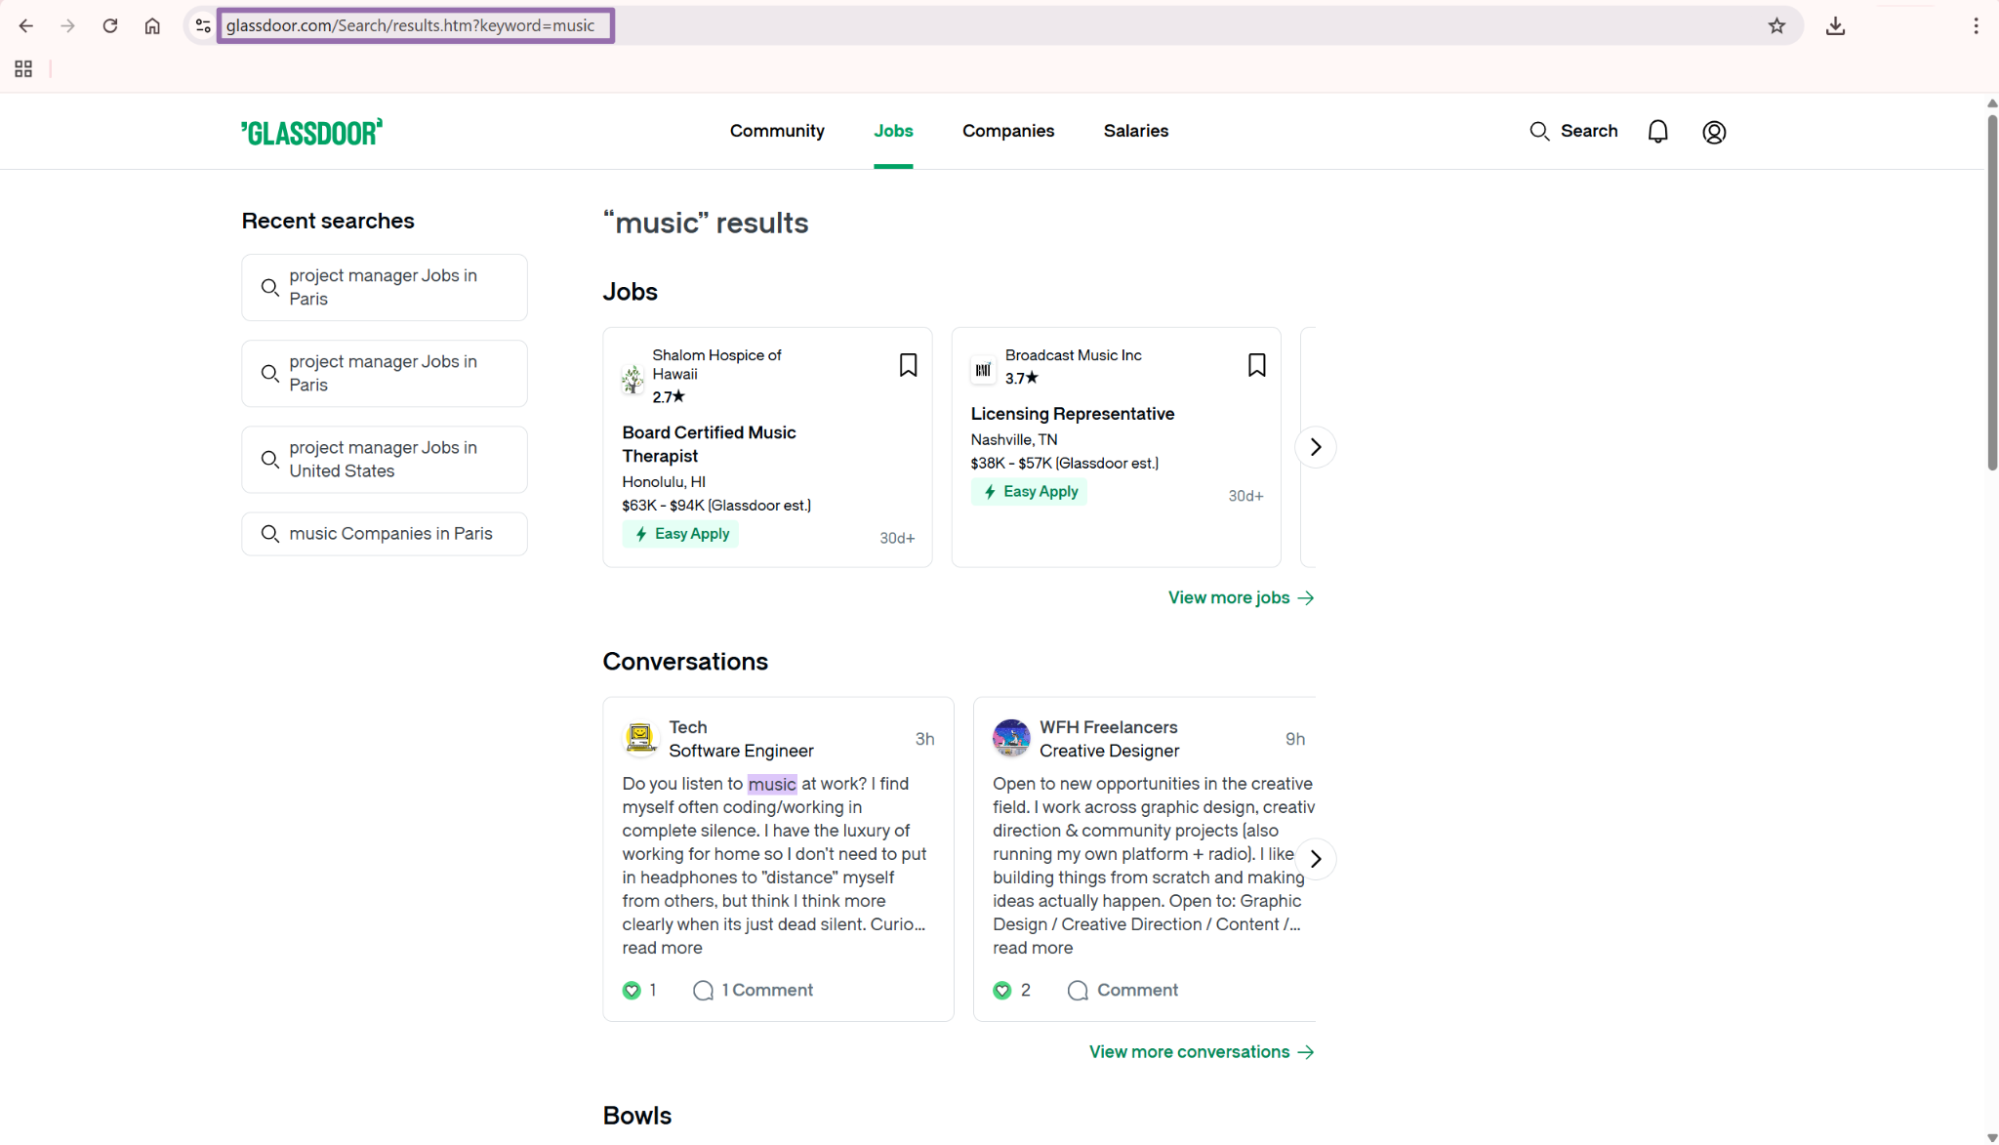Screen dimensions: 1999x1145
Task: Click the "$63K - $94K" salary estimate
Action: [716, 506]
